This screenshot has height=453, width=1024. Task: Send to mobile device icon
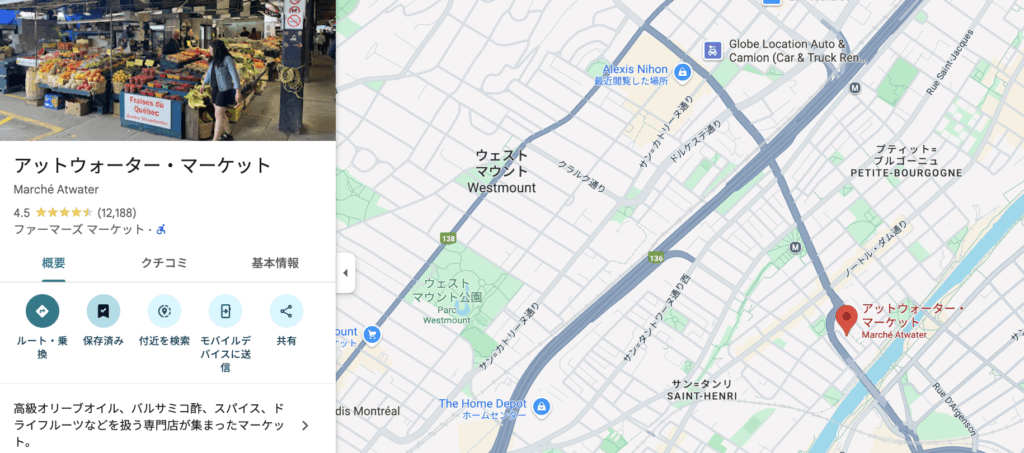[225, 311]
